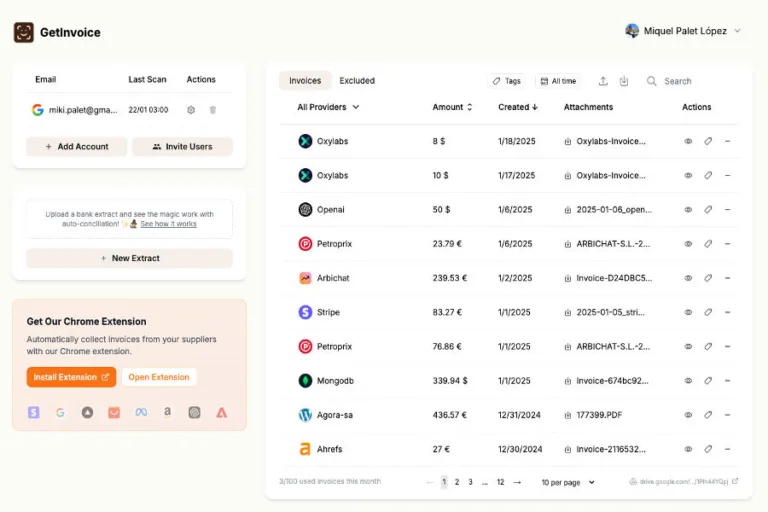Tag the Stripe invoice row
This screenshot has height=512, width=768.
tap(708, 312)
